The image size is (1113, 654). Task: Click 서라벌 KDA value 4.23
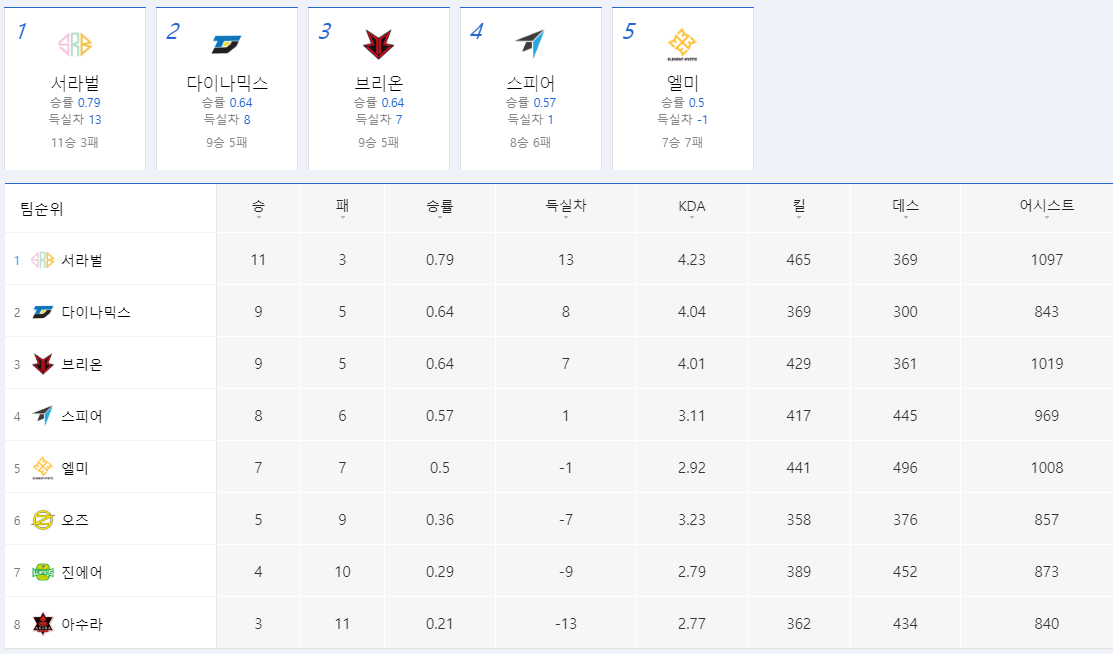coord(691,260)
